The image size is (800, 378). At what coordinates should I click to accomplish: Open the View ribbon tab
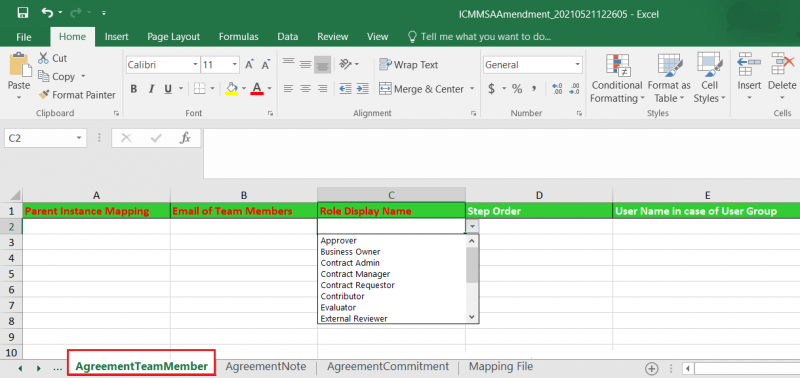tap(378, 37)
